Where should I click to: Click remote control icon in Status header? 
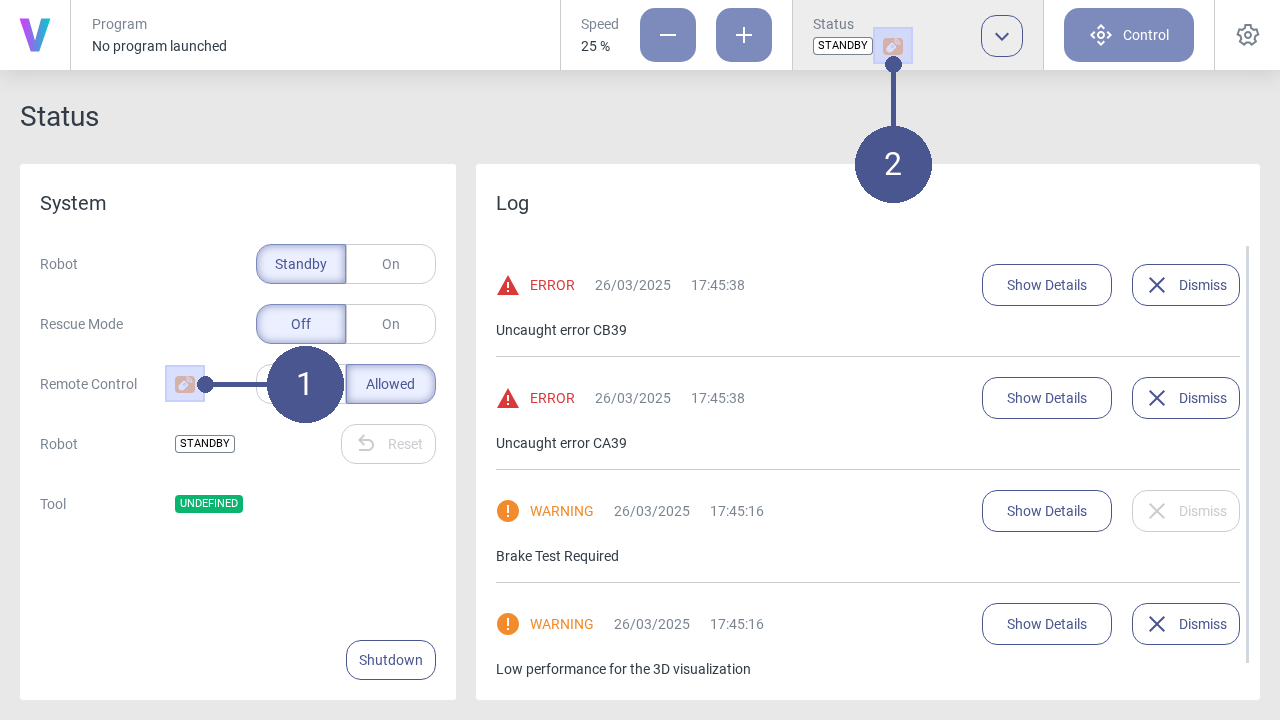[x=892, y=46]
